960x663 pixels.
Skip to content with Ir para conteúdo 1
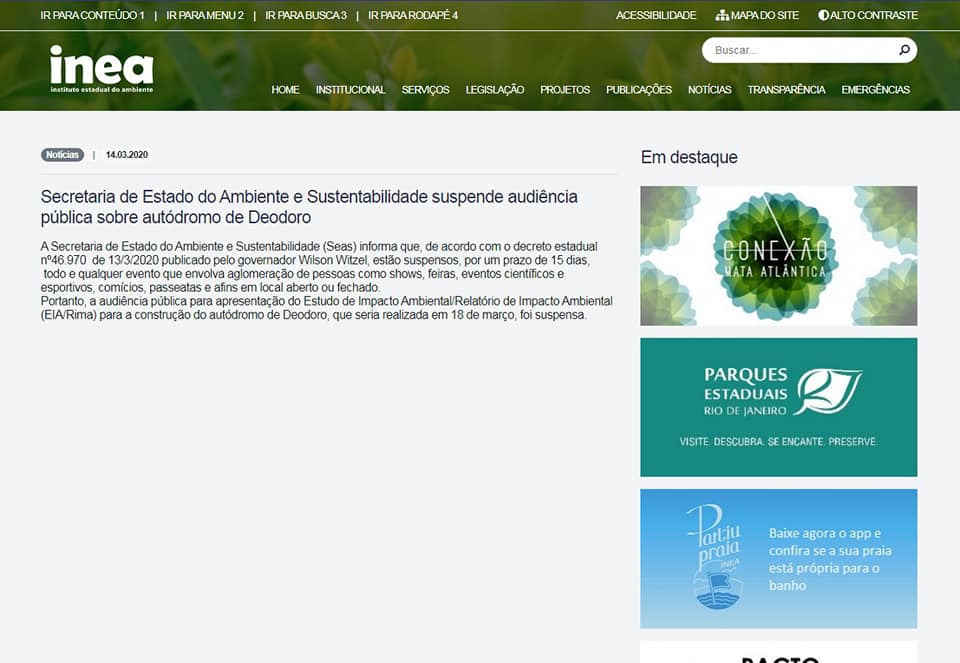coord(92,16)
